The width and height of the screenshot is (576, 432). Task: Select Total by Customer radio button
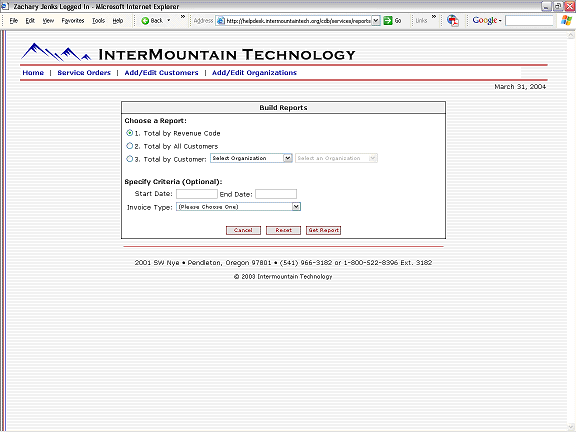[129, 159]
